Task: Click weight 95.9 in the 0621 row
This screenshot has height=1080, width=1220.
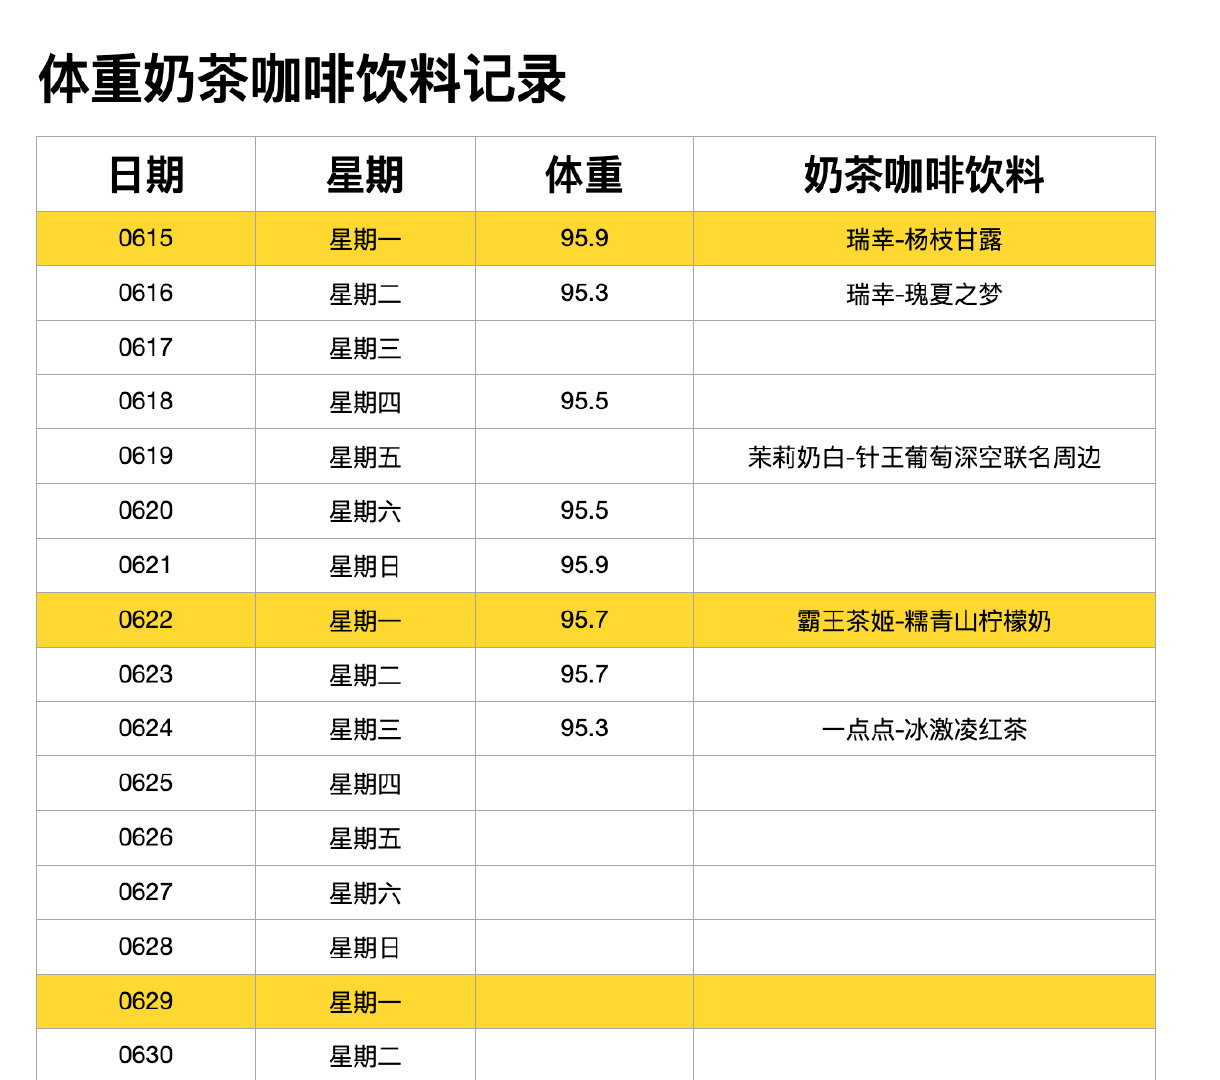Action: 584,566
